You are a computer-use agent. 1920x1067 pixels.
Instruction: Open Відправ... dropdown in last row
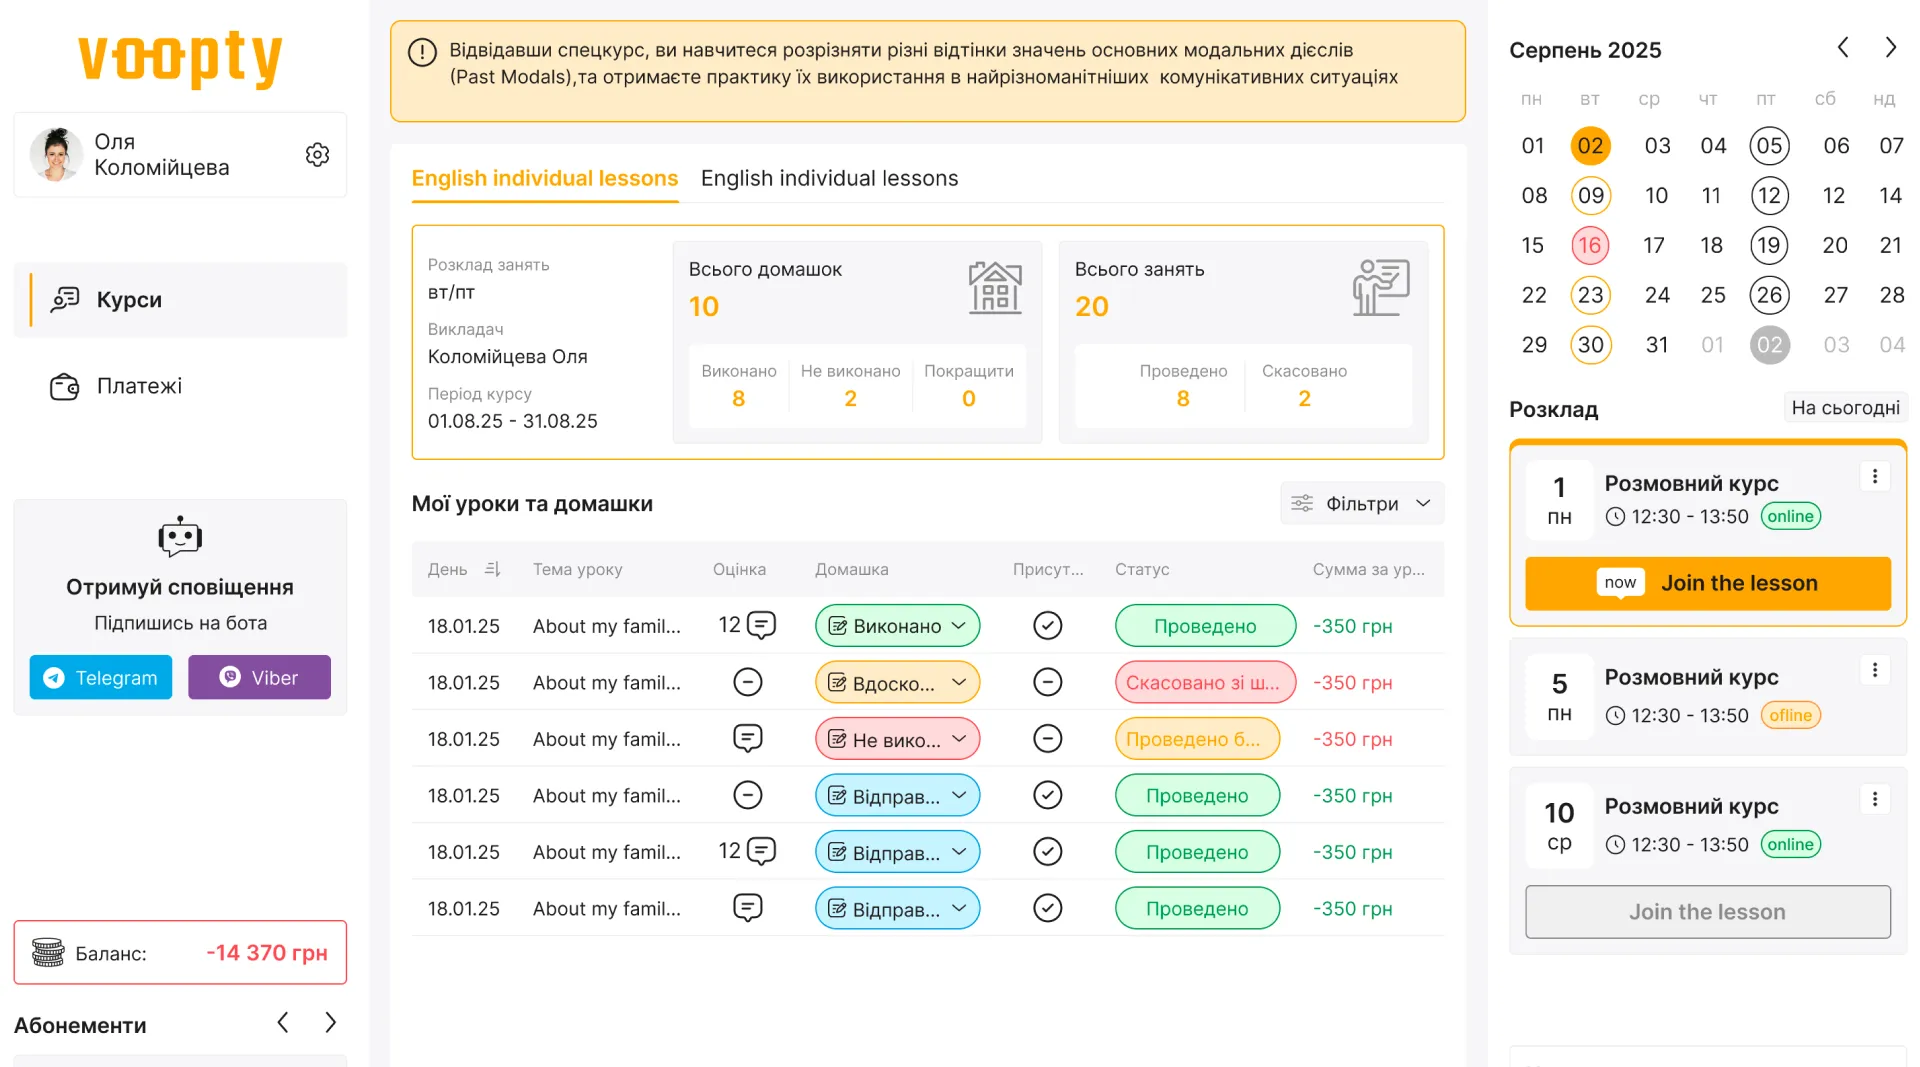pyautogui.click(x=897, y=908)
